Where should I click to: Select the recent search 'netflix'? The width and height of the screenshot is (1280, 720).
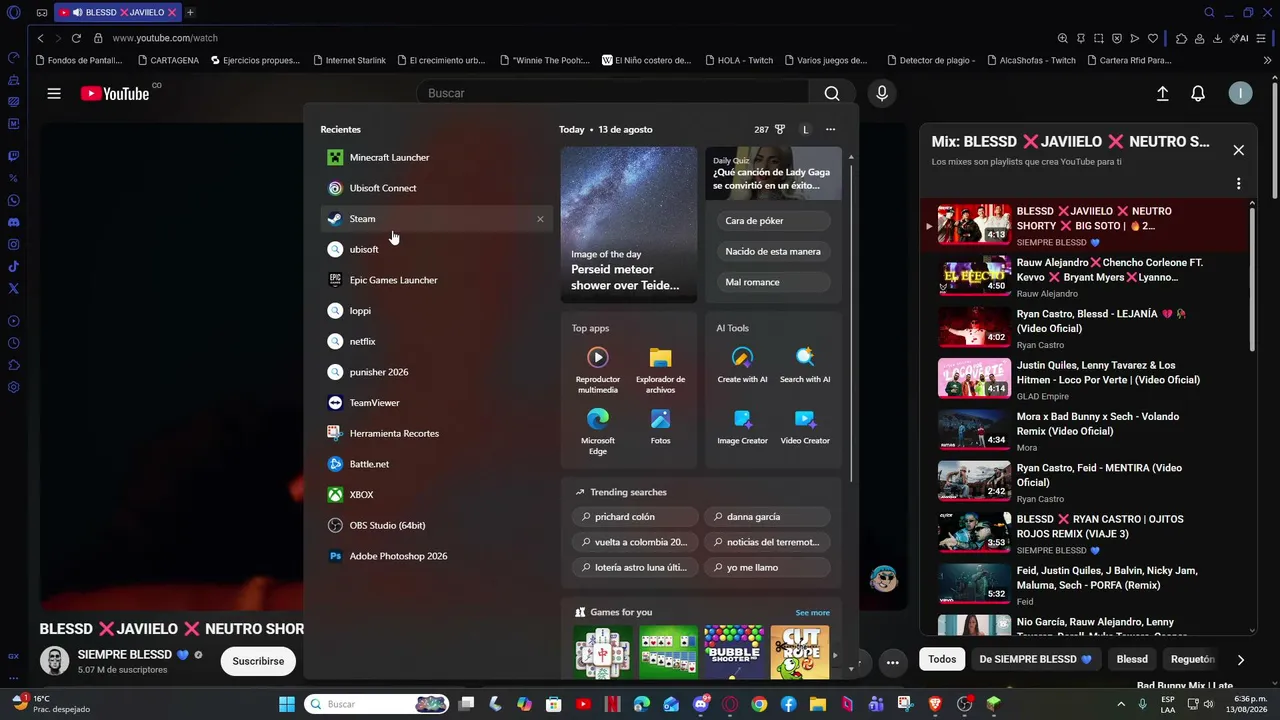[x=436, y=341]
